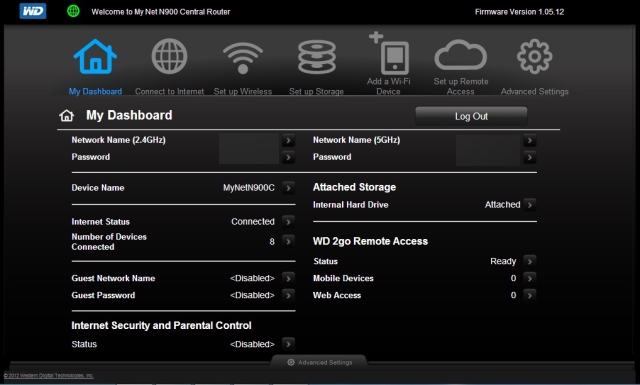Image resolution: width=640 pixels, height=385 pixels.
Task: Click the Connected internet status value
Action: 253,222
